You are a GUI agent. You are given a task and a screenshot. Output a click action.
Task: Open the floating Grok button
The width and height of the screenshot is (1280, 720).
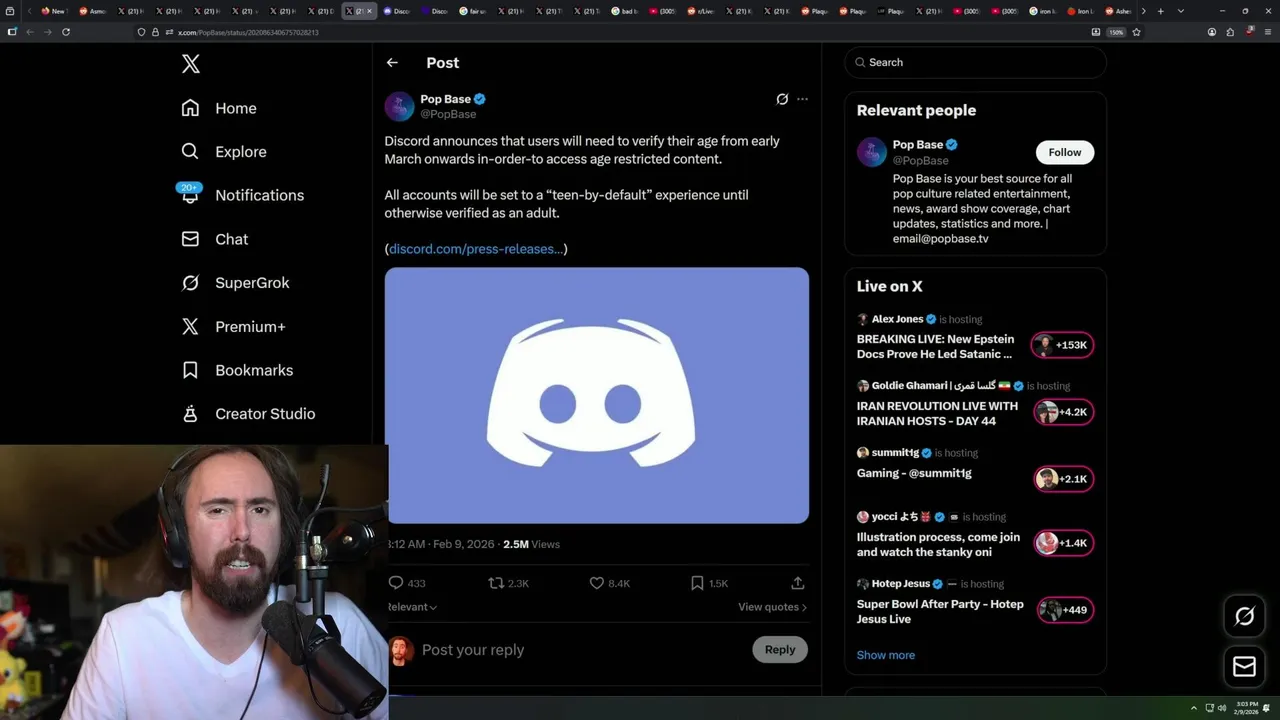(x=1245, y=617)
